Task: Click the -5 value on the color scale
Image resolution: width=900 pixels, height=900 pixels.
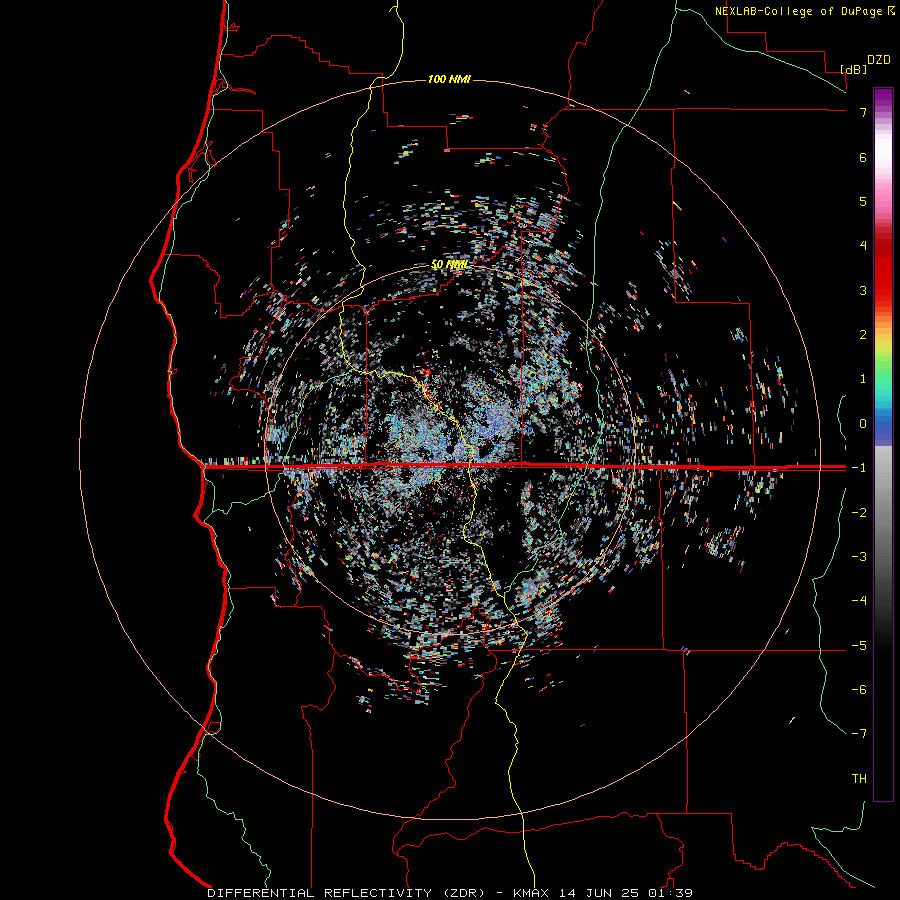Action: [x=859, y=646]
